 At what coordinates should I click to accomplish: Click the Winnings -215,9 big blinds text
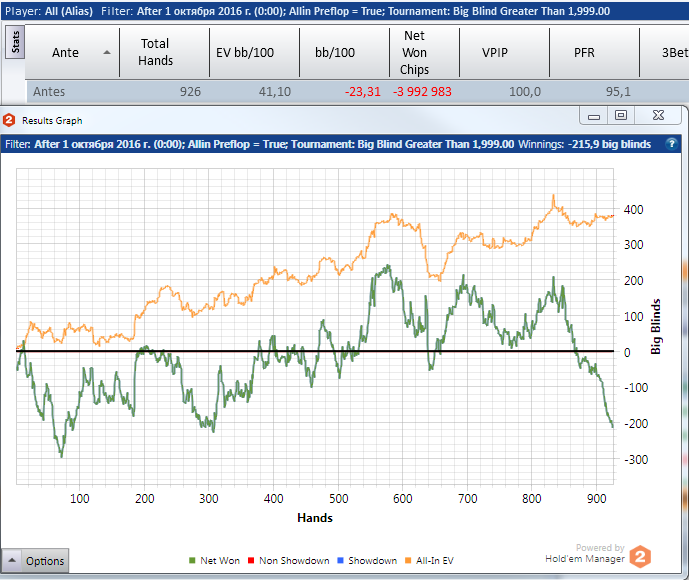point(584,144)
